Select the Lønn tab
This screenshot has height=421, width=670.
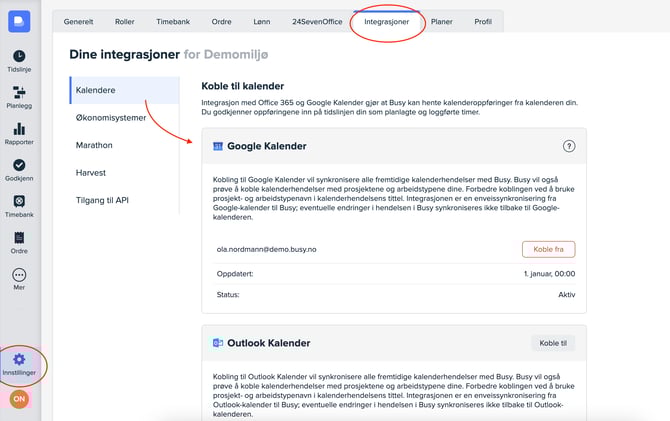[263, 20]
